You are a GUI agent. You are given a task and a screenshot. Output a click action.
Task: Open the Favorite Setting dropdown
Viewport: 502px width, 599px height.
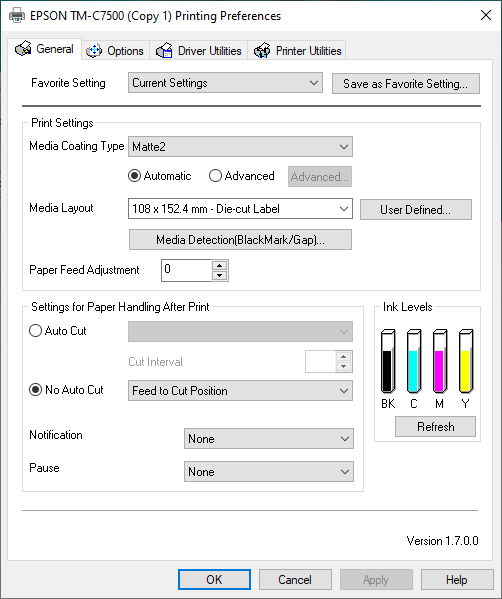click(225, 83)
